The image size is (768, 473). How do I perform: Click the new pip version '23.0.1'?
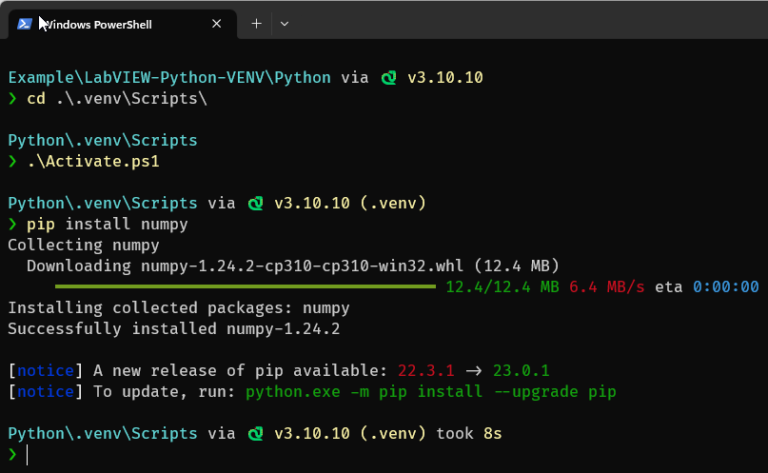[x=521, y=371]
